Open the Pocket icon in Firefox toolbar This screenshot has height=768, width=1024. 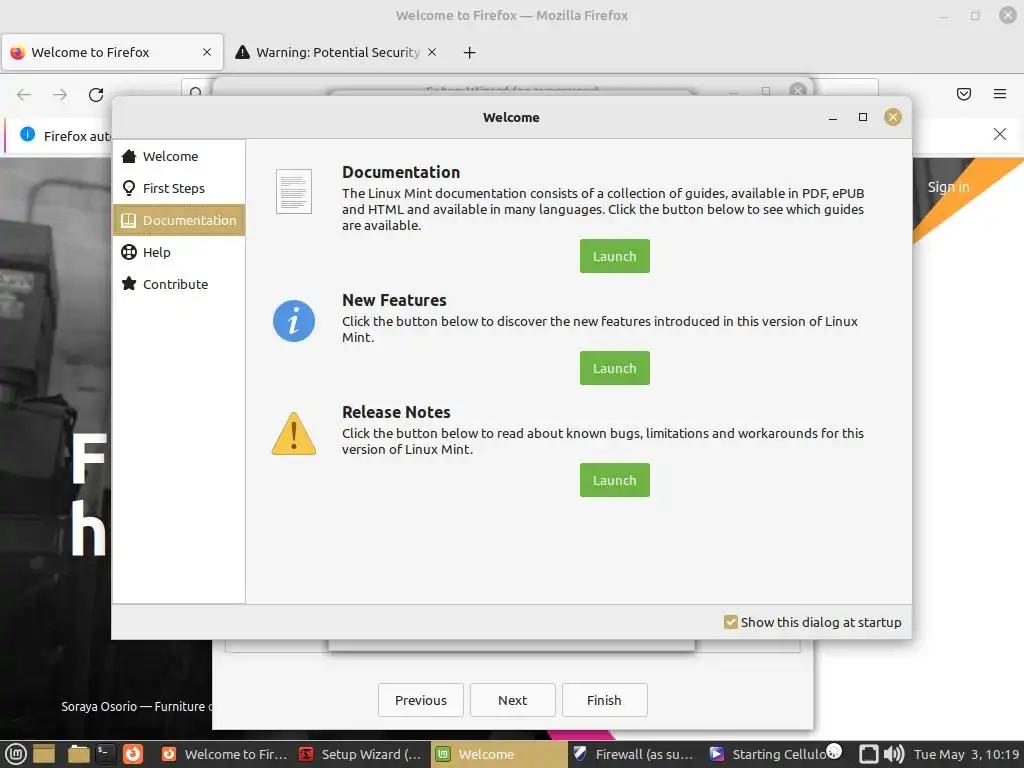pyautogui.click(x=964, y=94)
